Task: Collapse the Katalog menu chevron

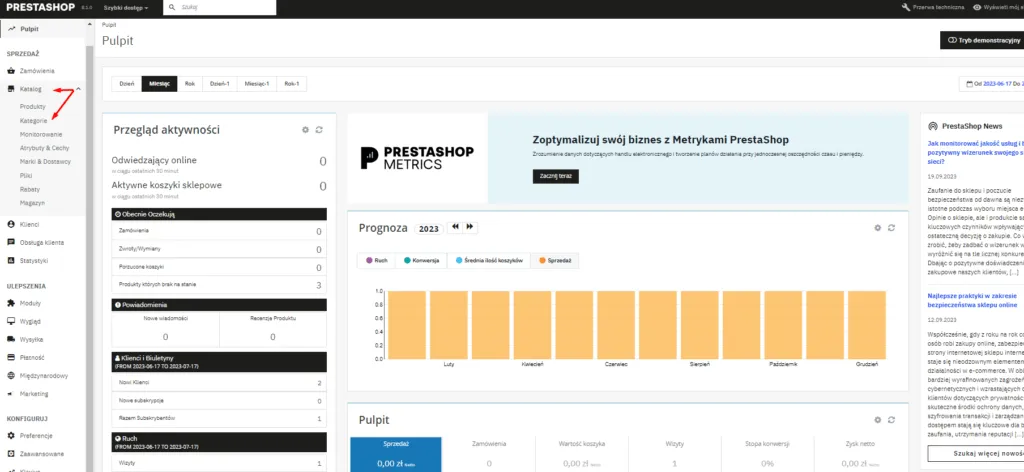Action: click(x=78, y=90)
